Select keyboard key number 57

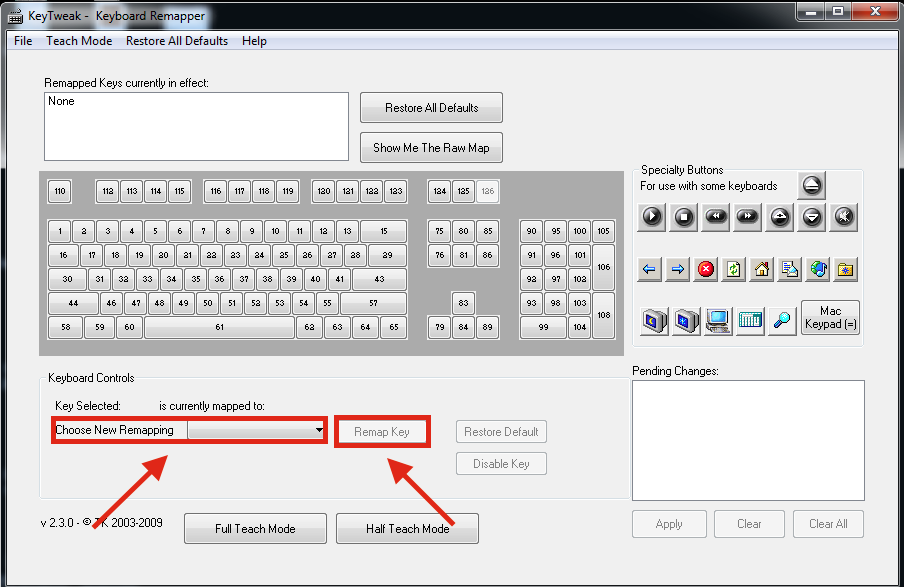click(x=373, y=303)
